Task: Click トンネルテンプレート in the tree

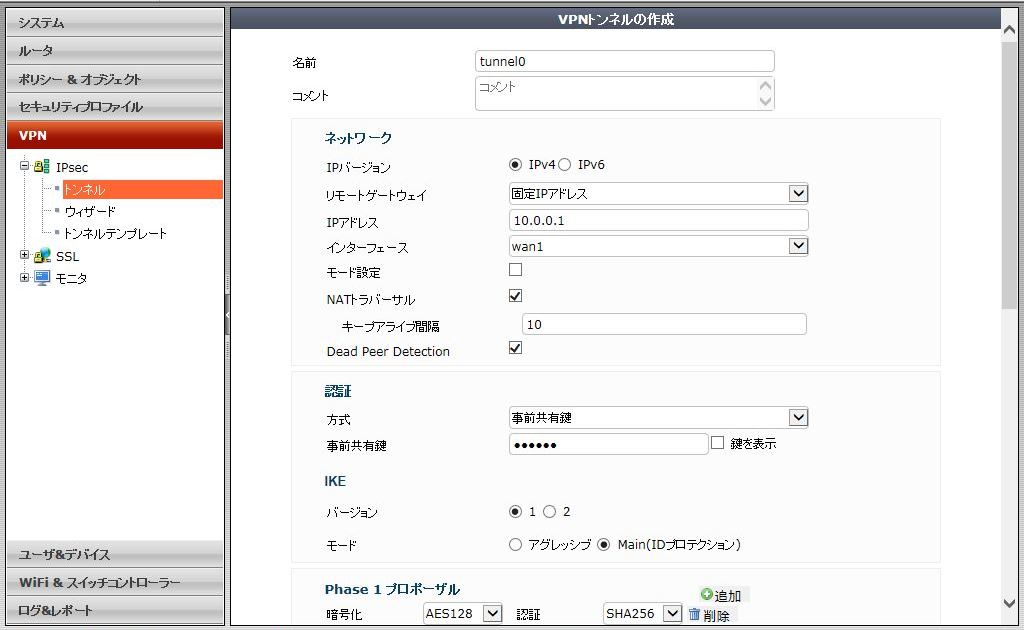Action: click(x=115, y=233)
